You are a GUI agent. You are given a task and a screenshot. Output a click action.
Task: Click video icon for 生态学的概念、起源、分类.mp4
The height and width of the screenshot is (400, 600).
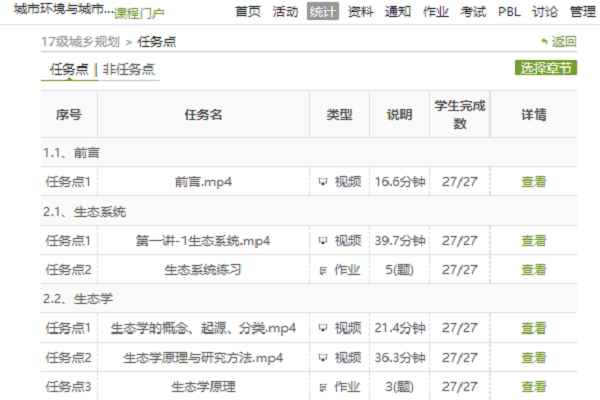[x=323, y=329]
